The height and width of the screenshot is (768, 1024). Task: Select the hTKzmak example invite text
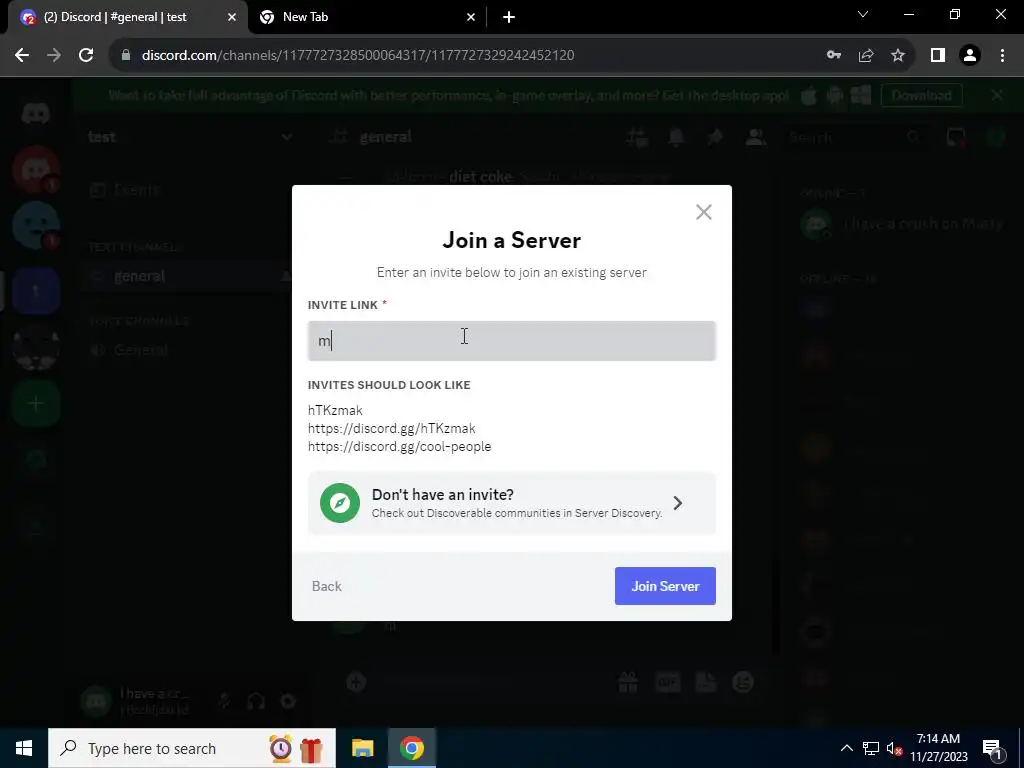(x=335, y=410)
